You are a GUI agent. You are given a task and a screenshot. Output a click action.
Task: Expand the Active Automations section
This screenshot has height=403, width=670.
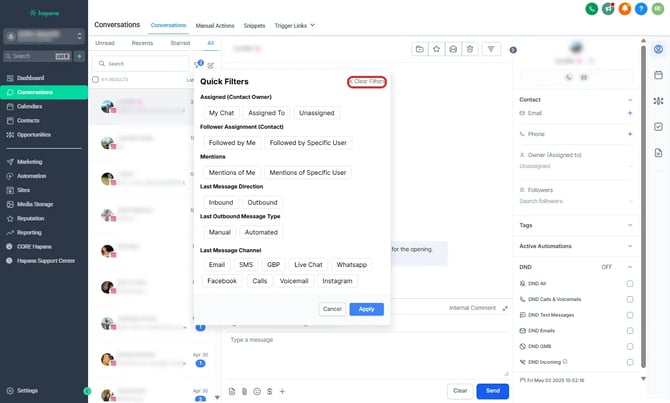629,246
